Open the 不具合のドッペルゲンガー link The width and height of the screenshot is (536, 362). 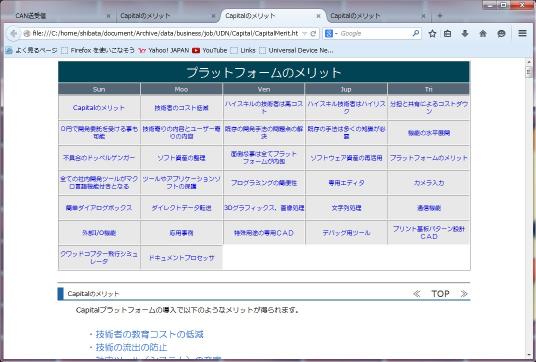click(x=99, y=158)
